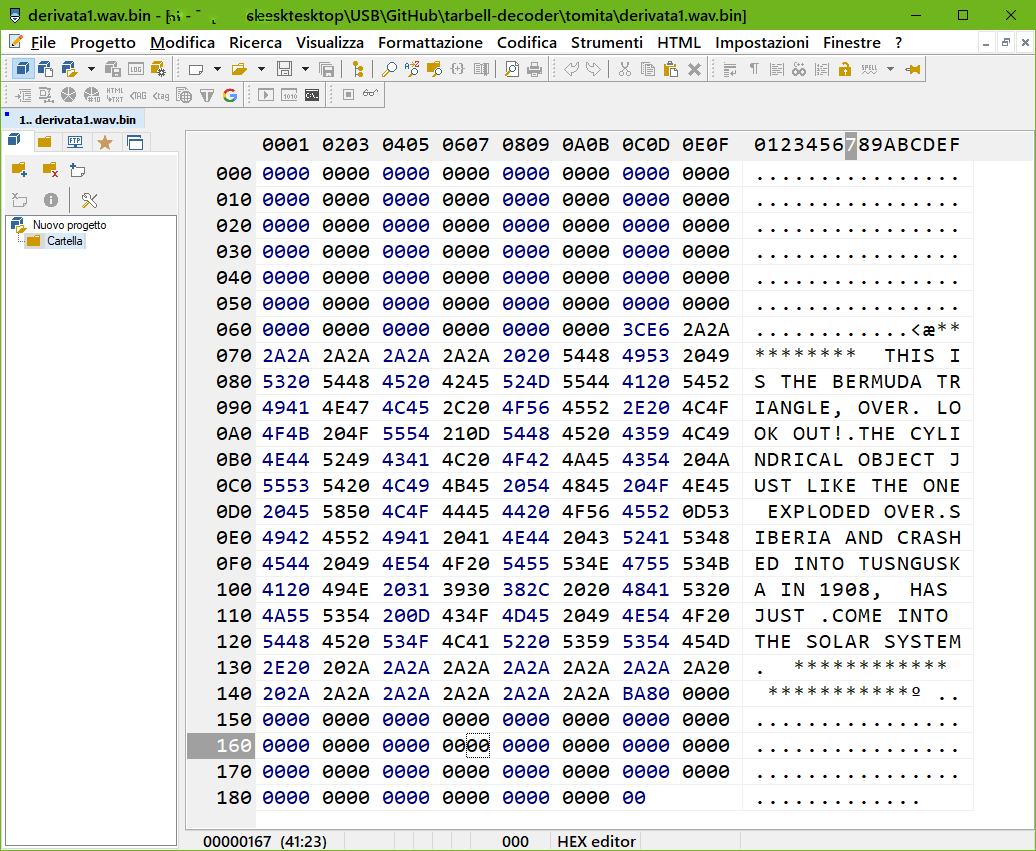The width and height of the screenshot is (1036, 851).
Task: Expand the SPELL language dropdown arrow
Action: [890, 69]
